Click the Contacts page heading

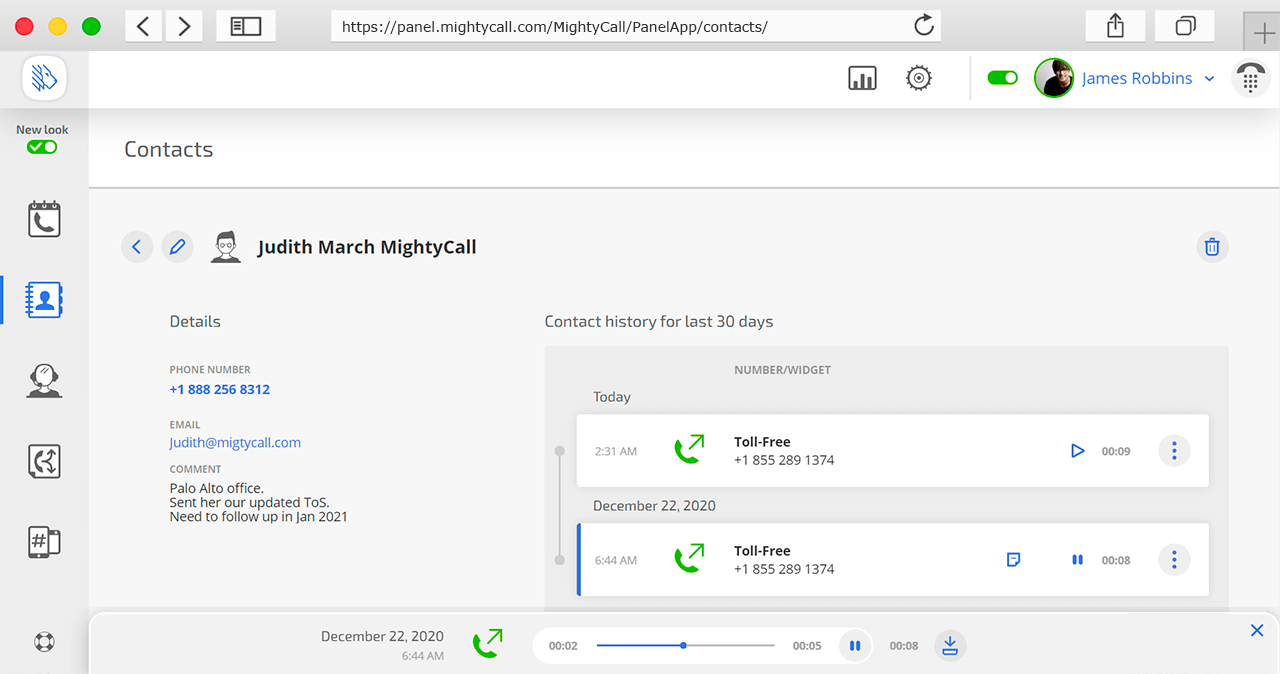[x=168, y=149]
